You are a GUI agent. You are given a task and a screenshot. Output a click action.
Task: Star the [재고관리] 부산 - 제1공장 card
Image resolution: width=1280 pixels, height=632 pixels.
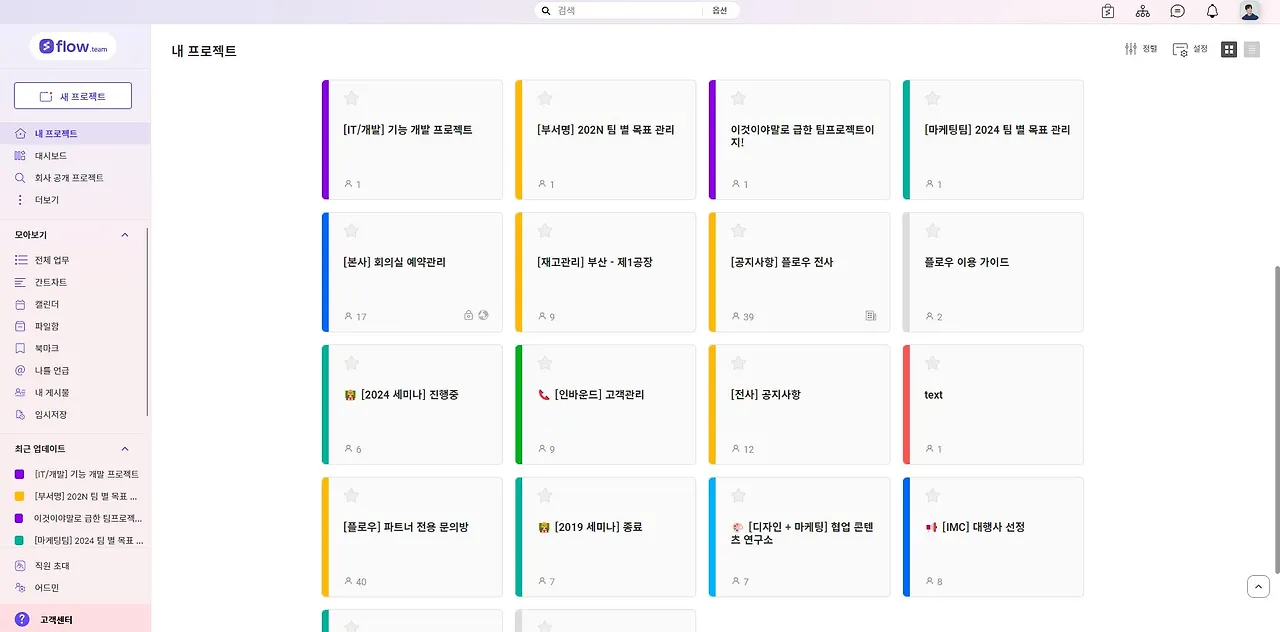545,231
